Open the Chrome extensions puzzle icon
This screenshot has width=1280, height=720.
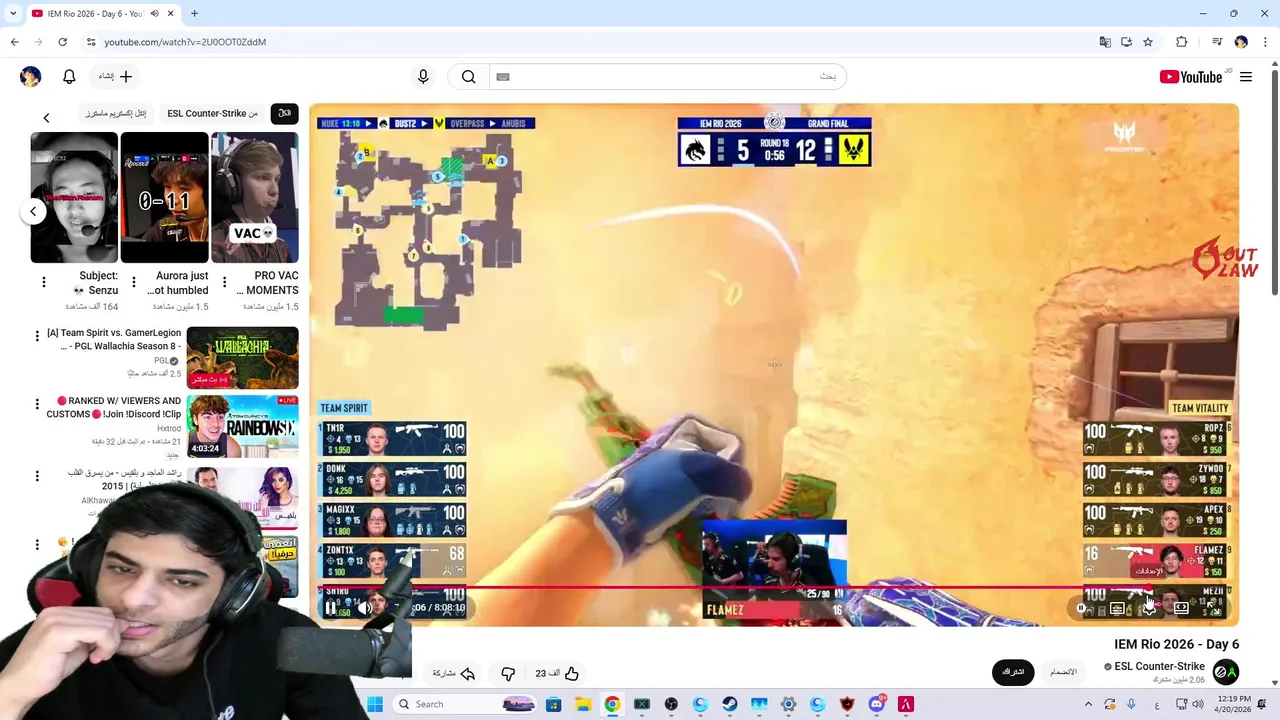(1181, 42)
